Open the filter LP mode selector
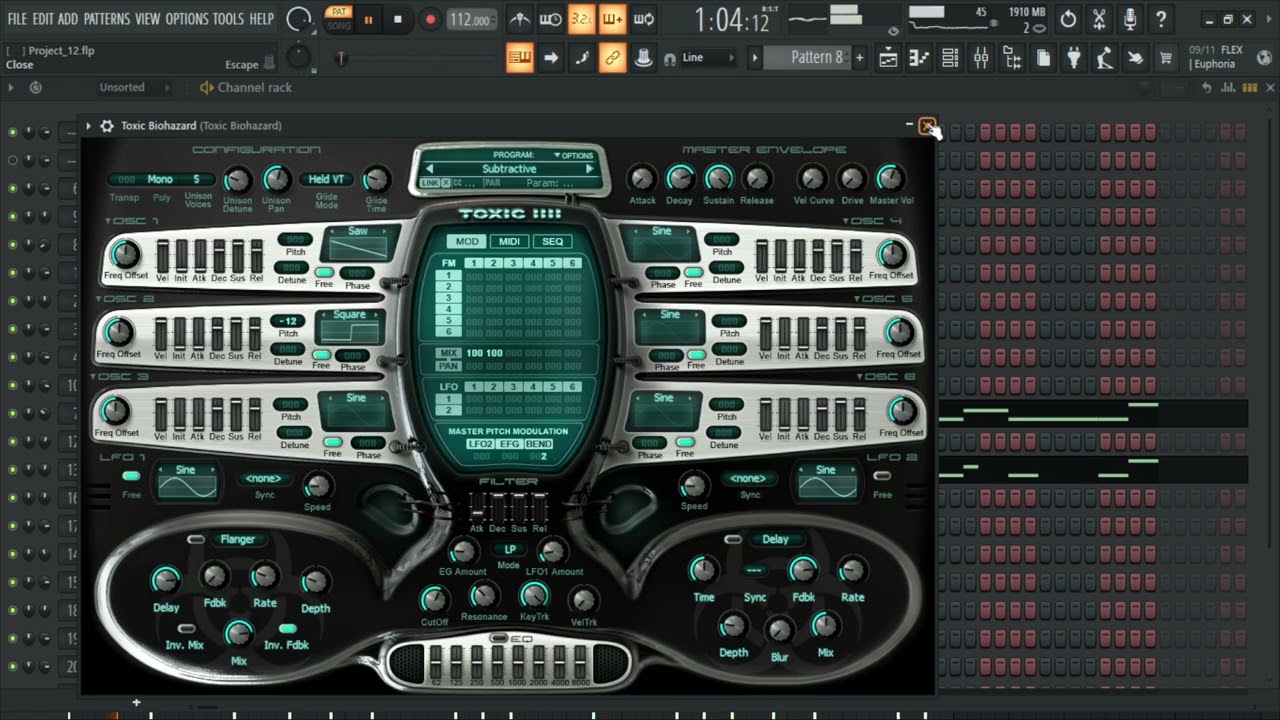Image resolution: width=1280 pixels, height=720 pixels. 509,549
